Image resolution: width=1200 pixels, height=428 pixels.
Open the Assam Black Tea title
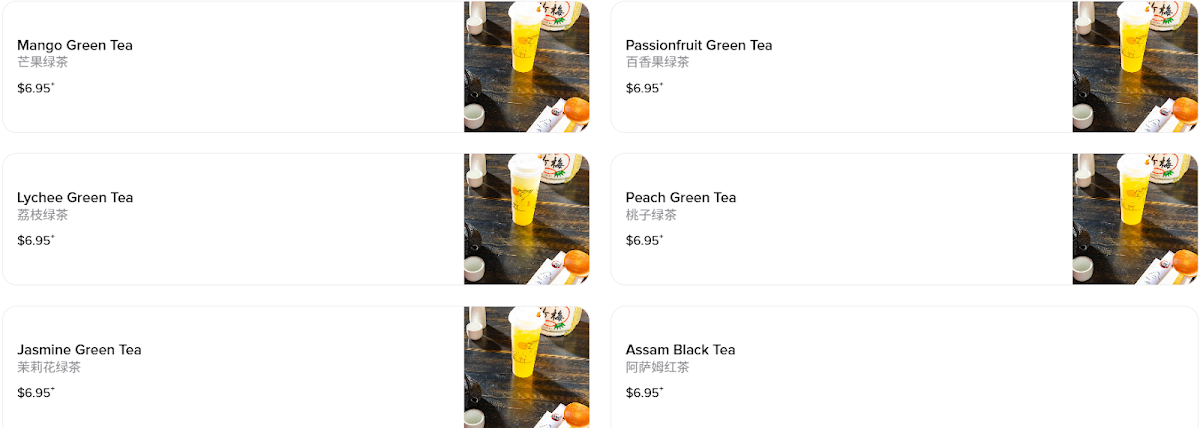point(680,350)
